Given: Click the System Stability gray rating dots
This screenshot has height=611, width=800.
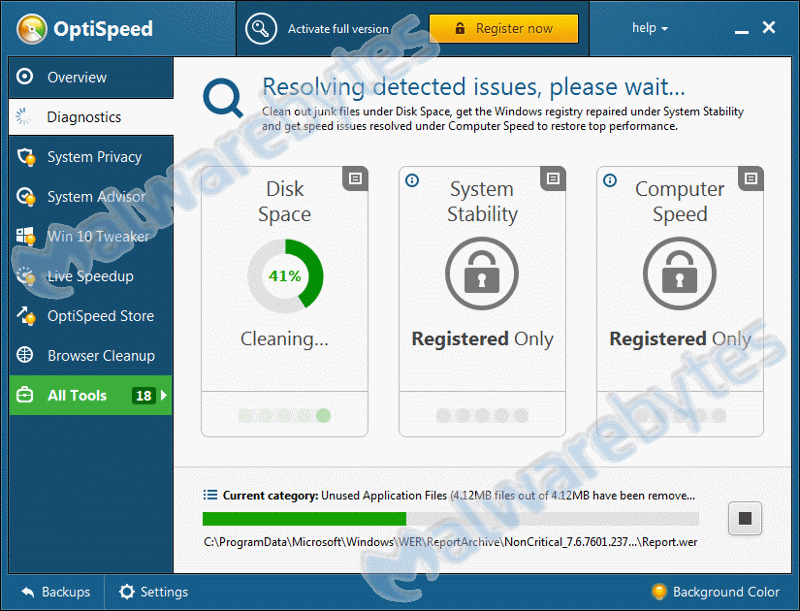Looking at the screenshot, I should pyautogui.click(x=482, y=416).
